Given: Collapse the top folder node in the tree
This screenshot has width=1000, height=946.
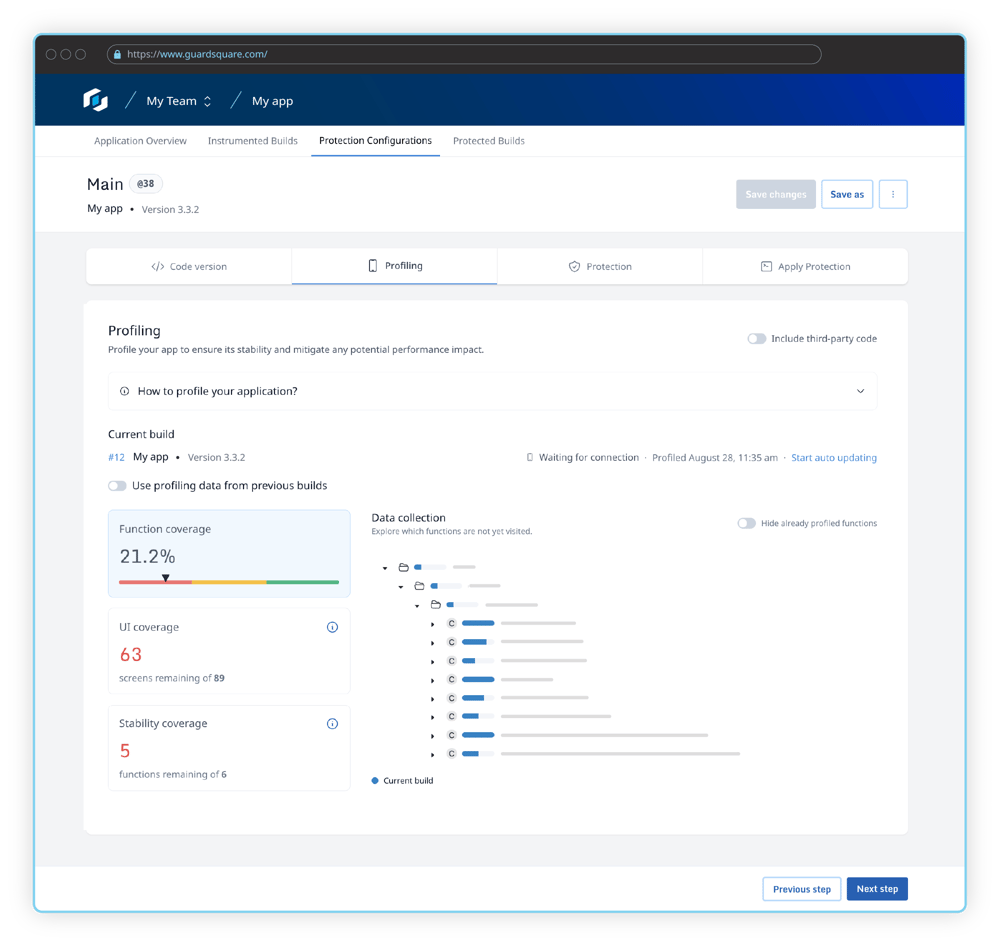Looking at the screenshot, I should pos(384,567).
